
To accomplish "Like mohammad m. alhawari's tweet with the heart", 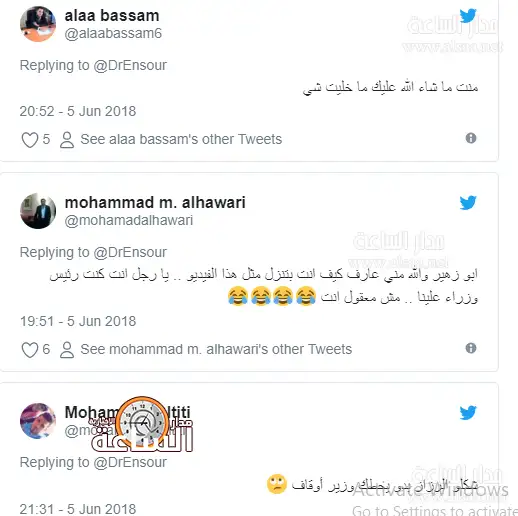I will [30, 350].
